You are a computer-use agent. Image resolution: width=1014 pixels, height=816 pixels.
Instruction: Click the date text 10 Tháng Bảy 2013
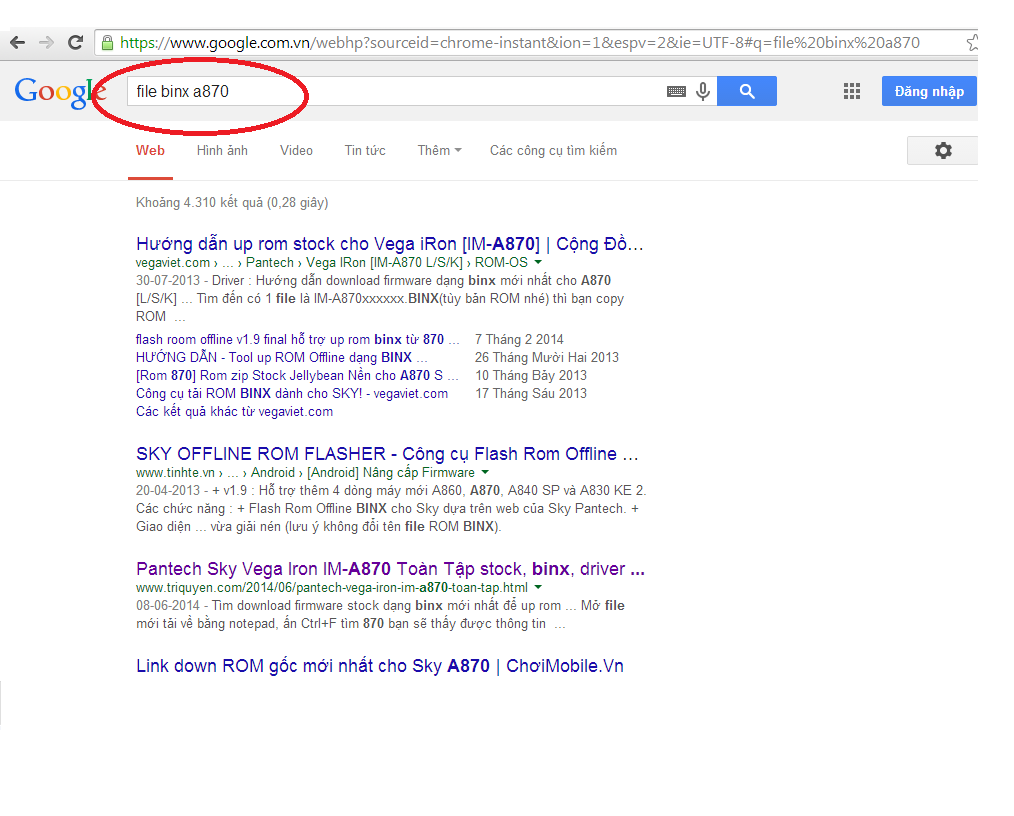click(531, 376)
